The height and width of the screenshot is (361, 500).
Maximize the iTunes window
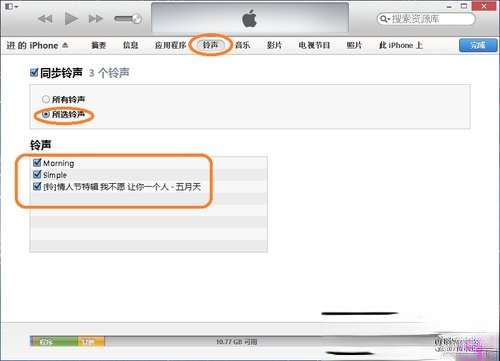click(464, 6)
